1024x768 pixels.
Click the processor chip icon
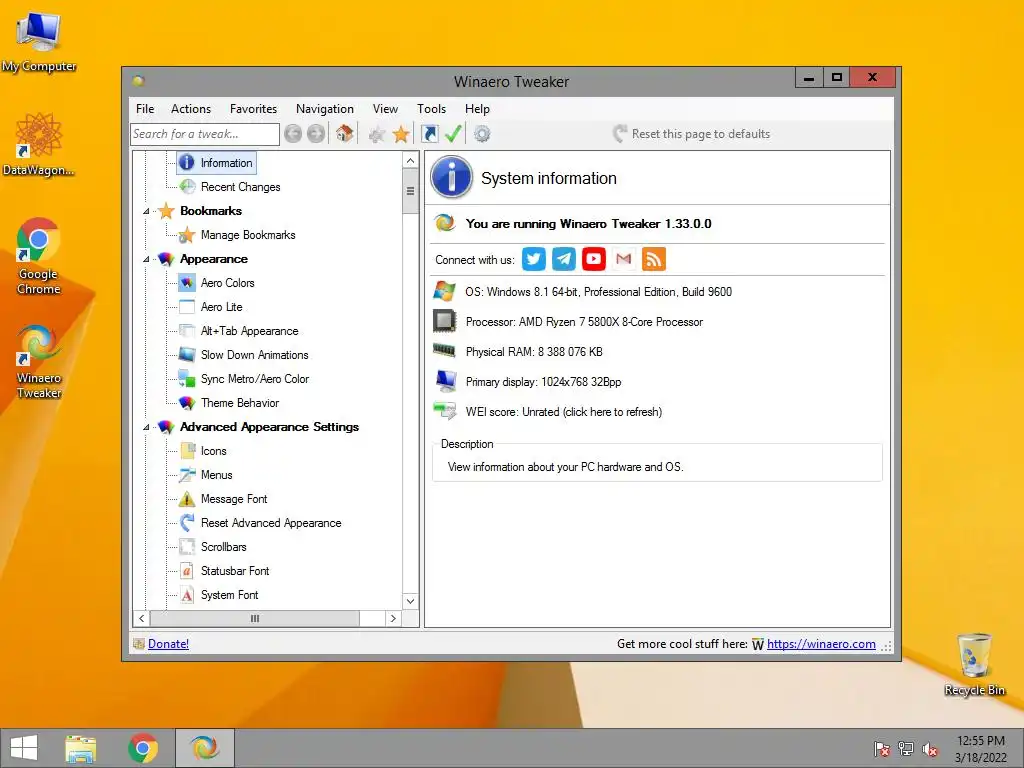point(445,321)
